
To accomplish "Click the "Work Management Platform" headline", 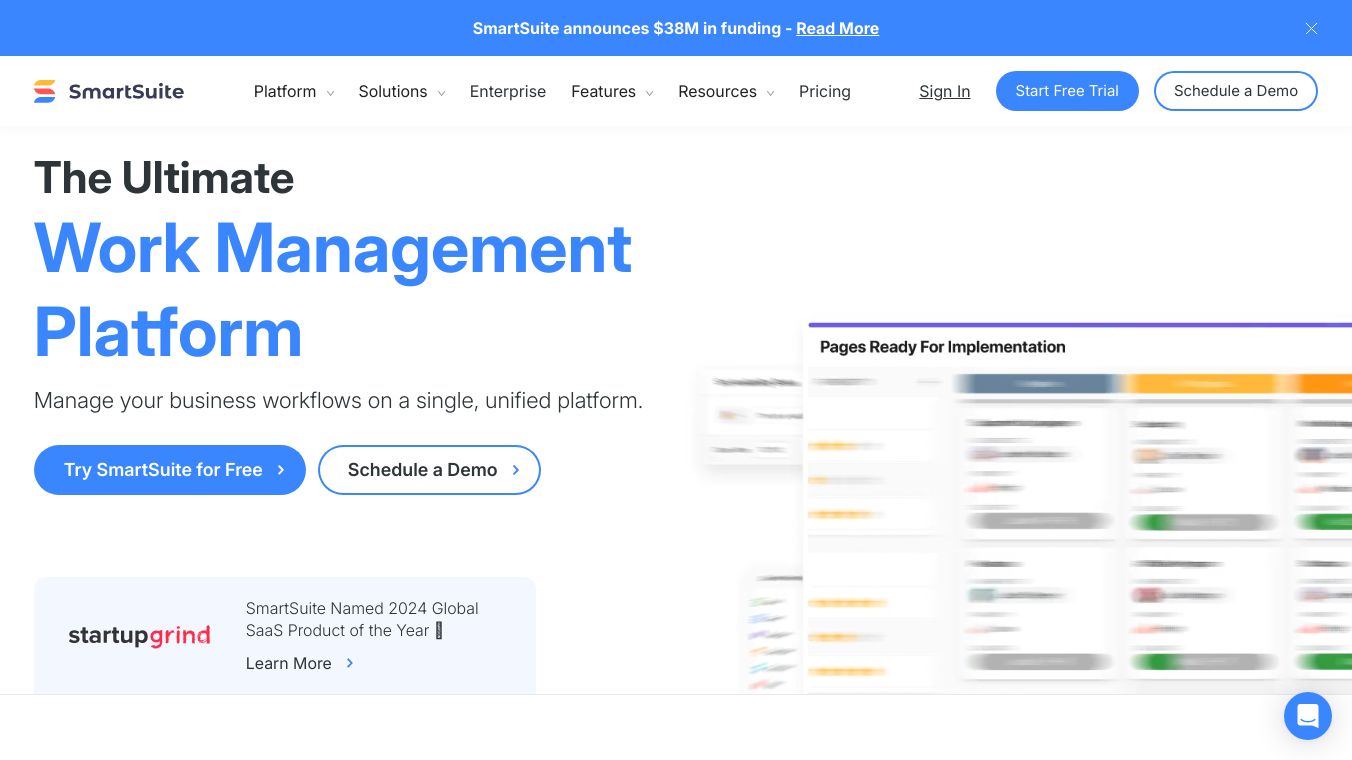I will [x=333, y=290].
